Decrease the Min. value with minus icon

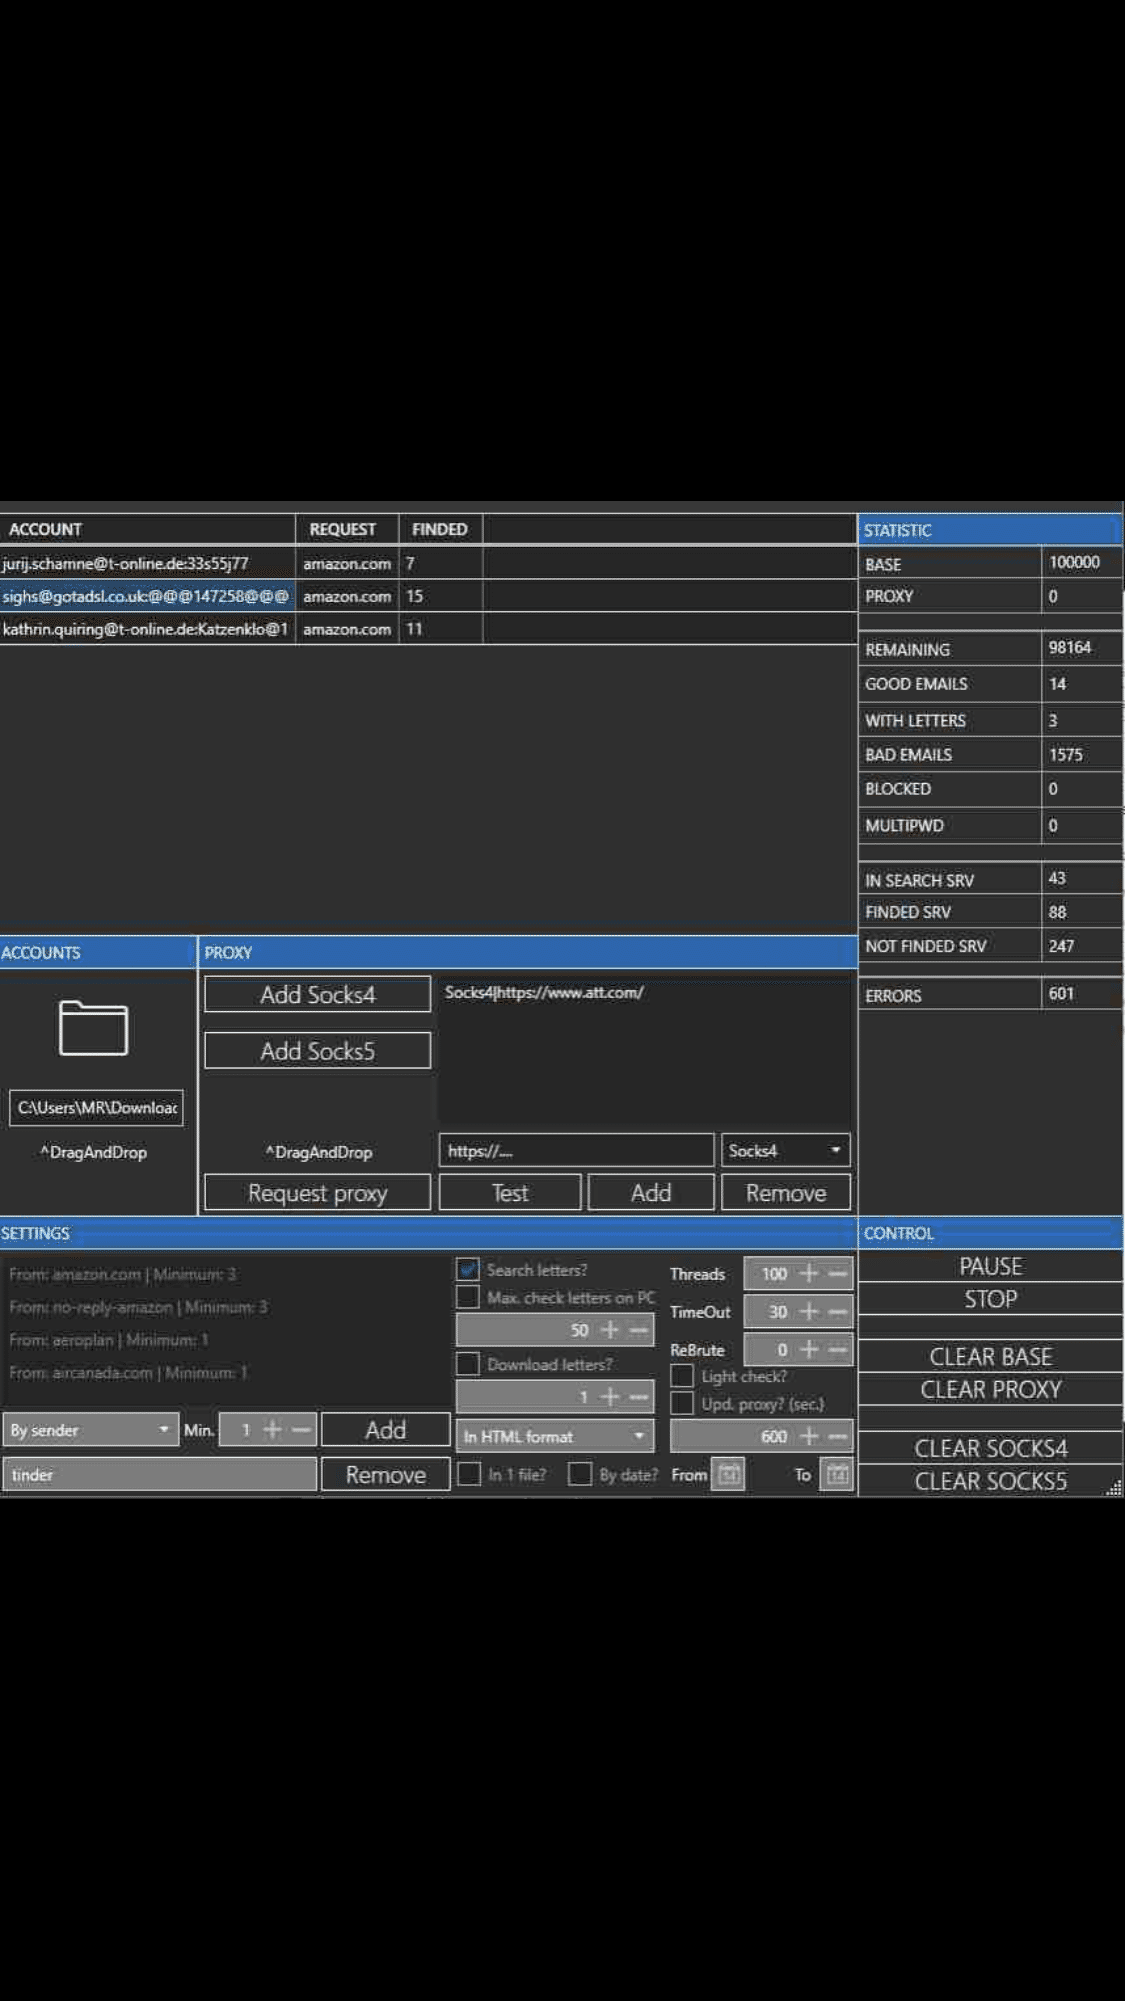(301, 1430)
